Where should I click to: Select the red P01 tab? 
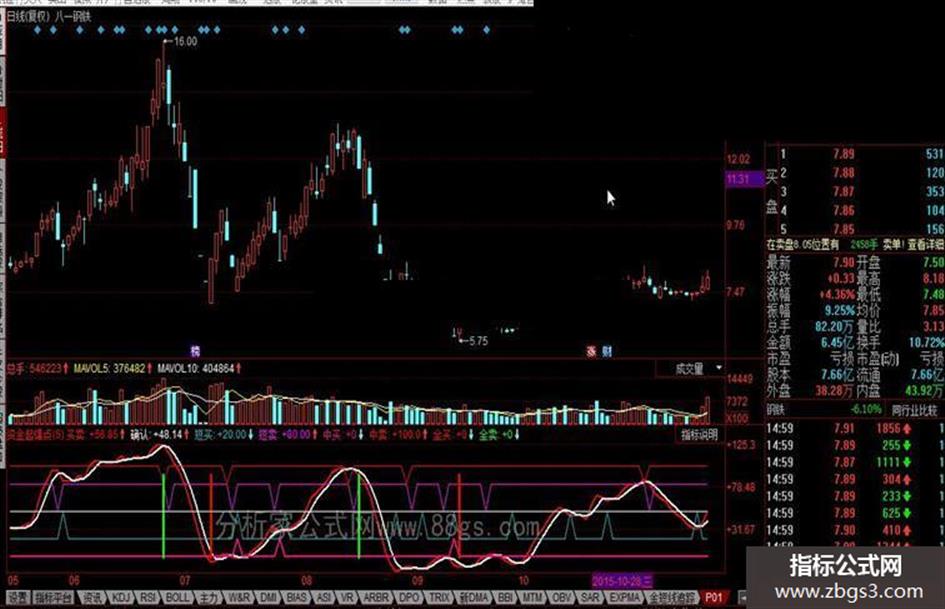tap(714, 598)
